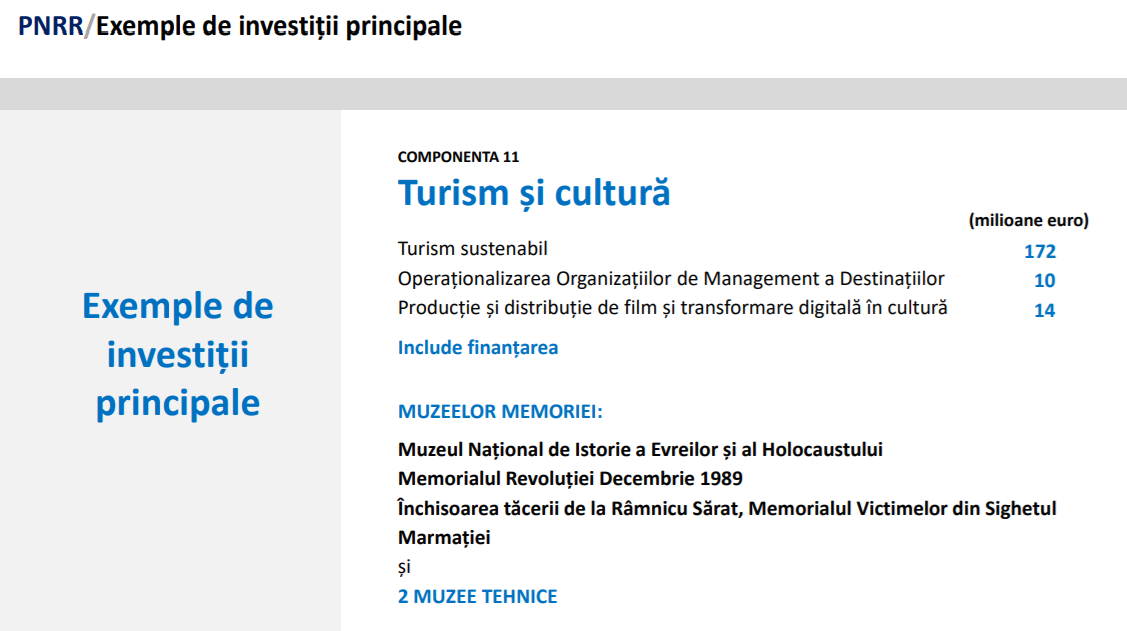Select the 'Turism sustenabil' line item
Viewport: 1127px width, 631px height.
[x=472, y=249]
